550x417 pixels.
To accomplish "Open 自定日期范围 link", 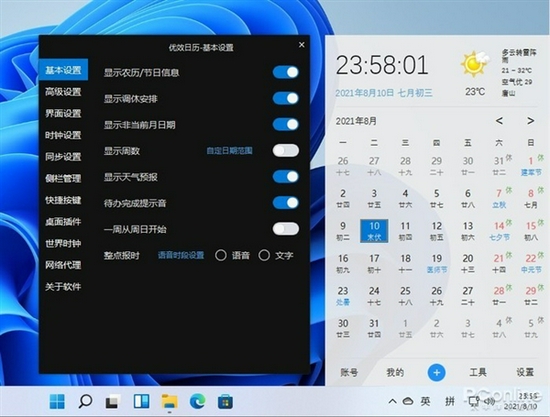I will (x=229, y=151).
